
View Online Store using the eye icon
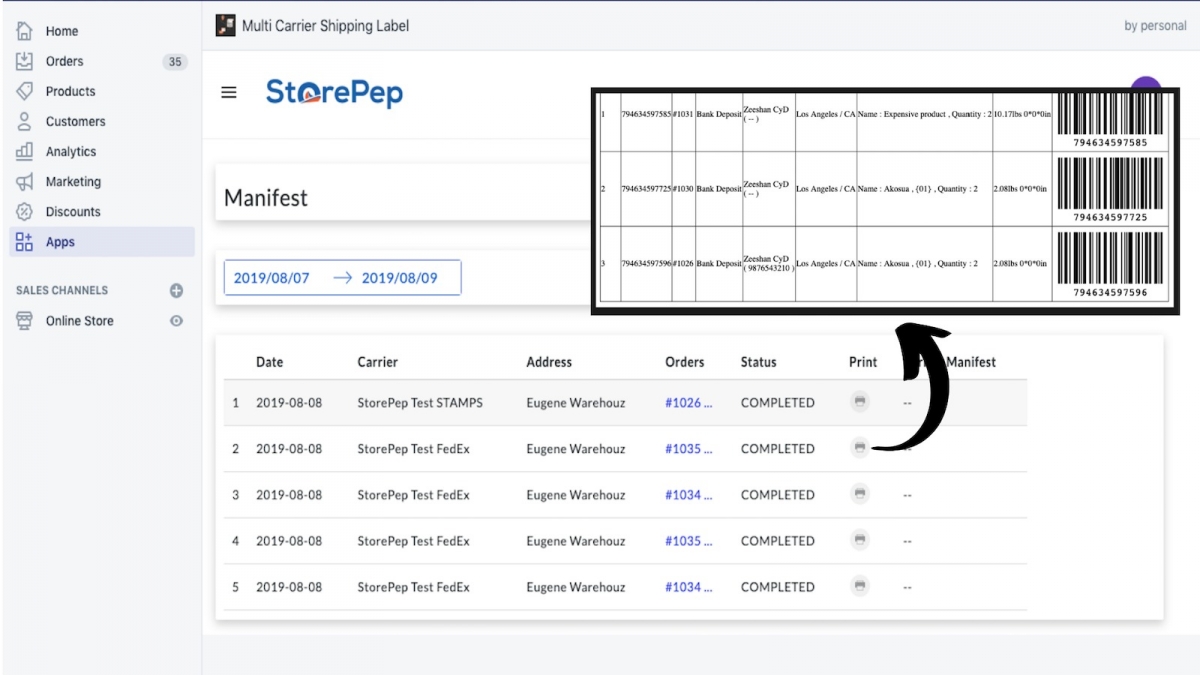[x=176, y=321]
